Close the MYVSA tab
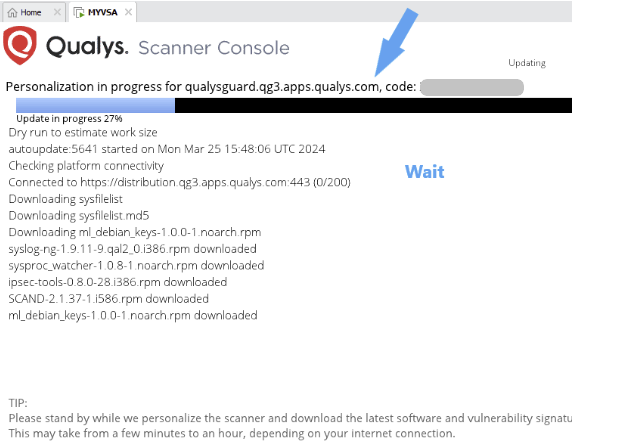 click(128, 12)
